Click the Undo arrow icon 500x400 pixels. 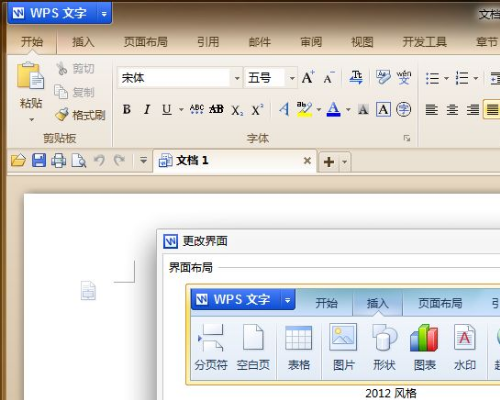(99, 160)
